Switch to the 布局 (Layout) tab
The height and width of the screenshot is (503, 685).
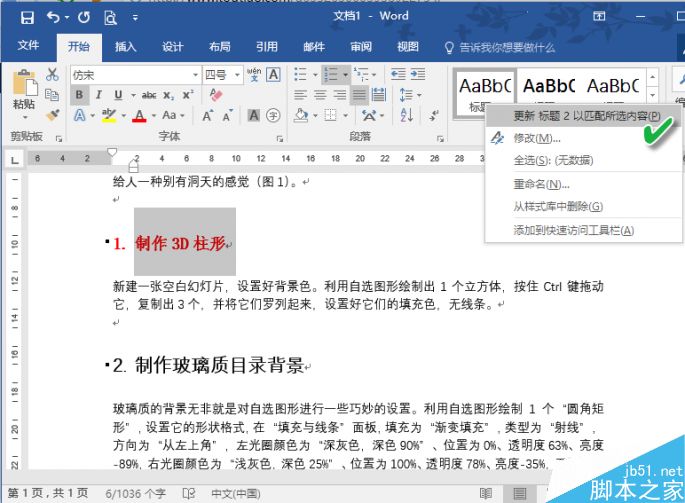[219, 46]
